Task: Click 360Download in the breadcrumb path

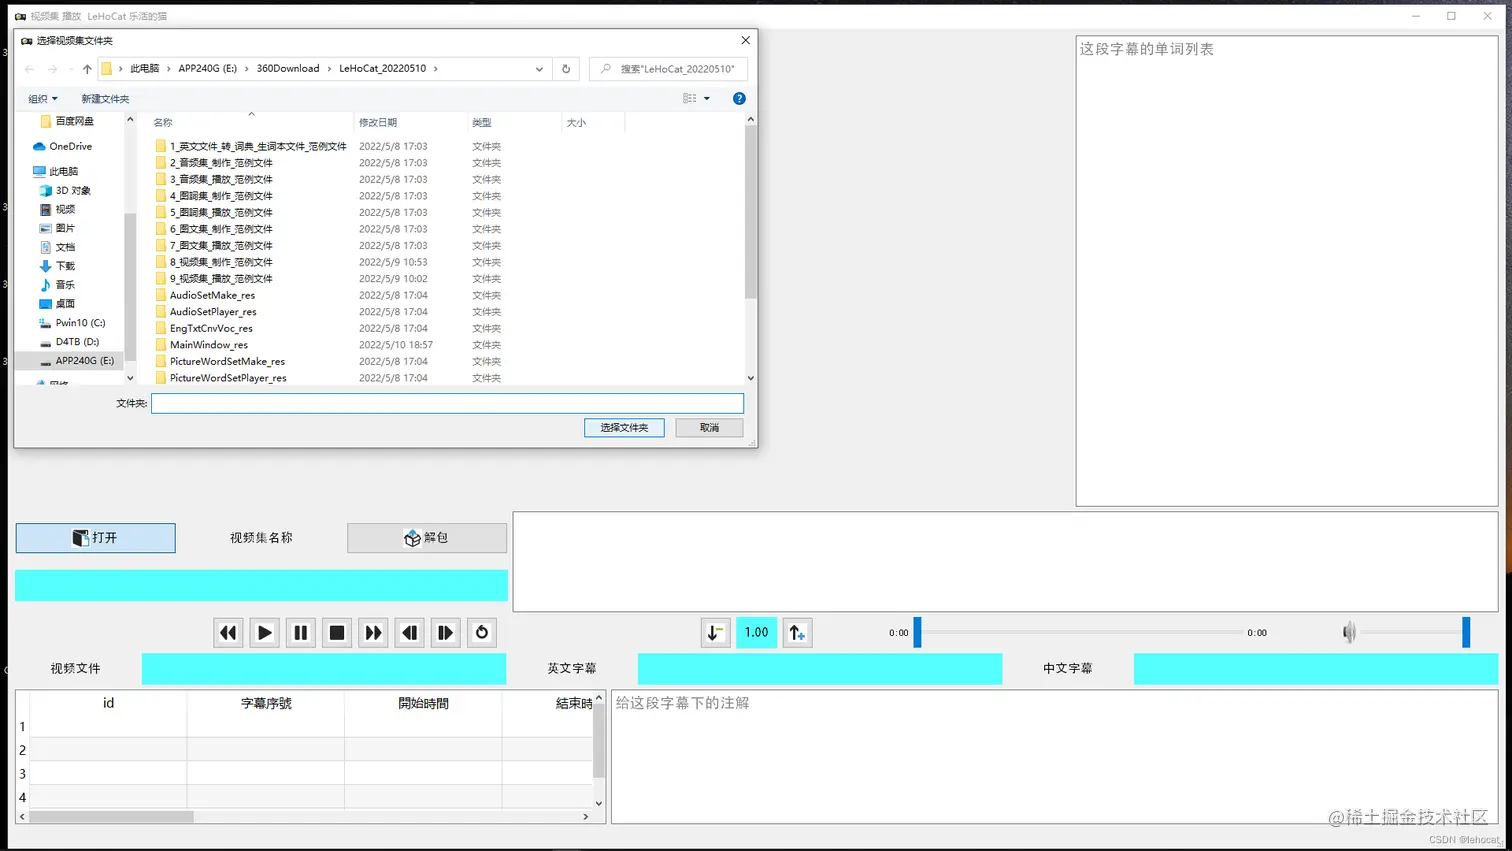Action: click(288, 69)
